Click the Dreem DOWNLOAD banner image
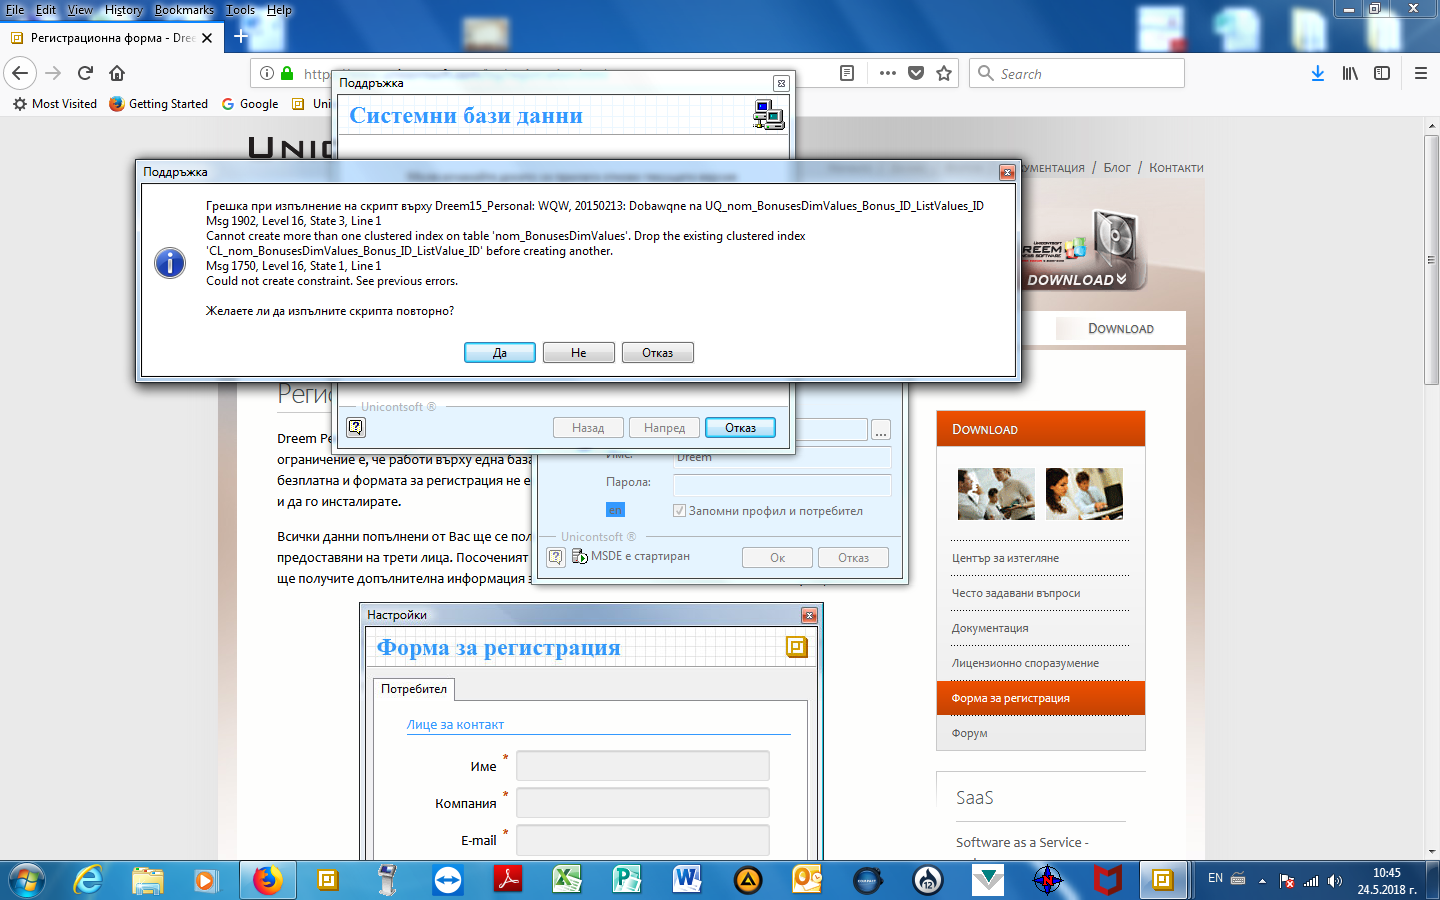The height and width of the screenshot is (900, 1440). coord(1083,250)
